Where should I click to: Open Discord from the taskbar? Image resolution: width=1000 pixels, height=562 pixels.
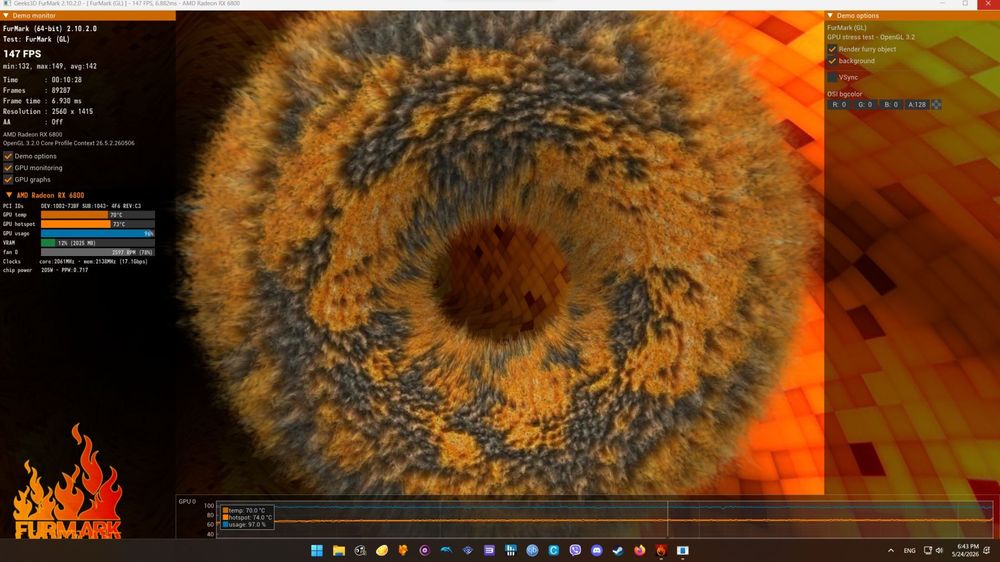coord(596,551)
